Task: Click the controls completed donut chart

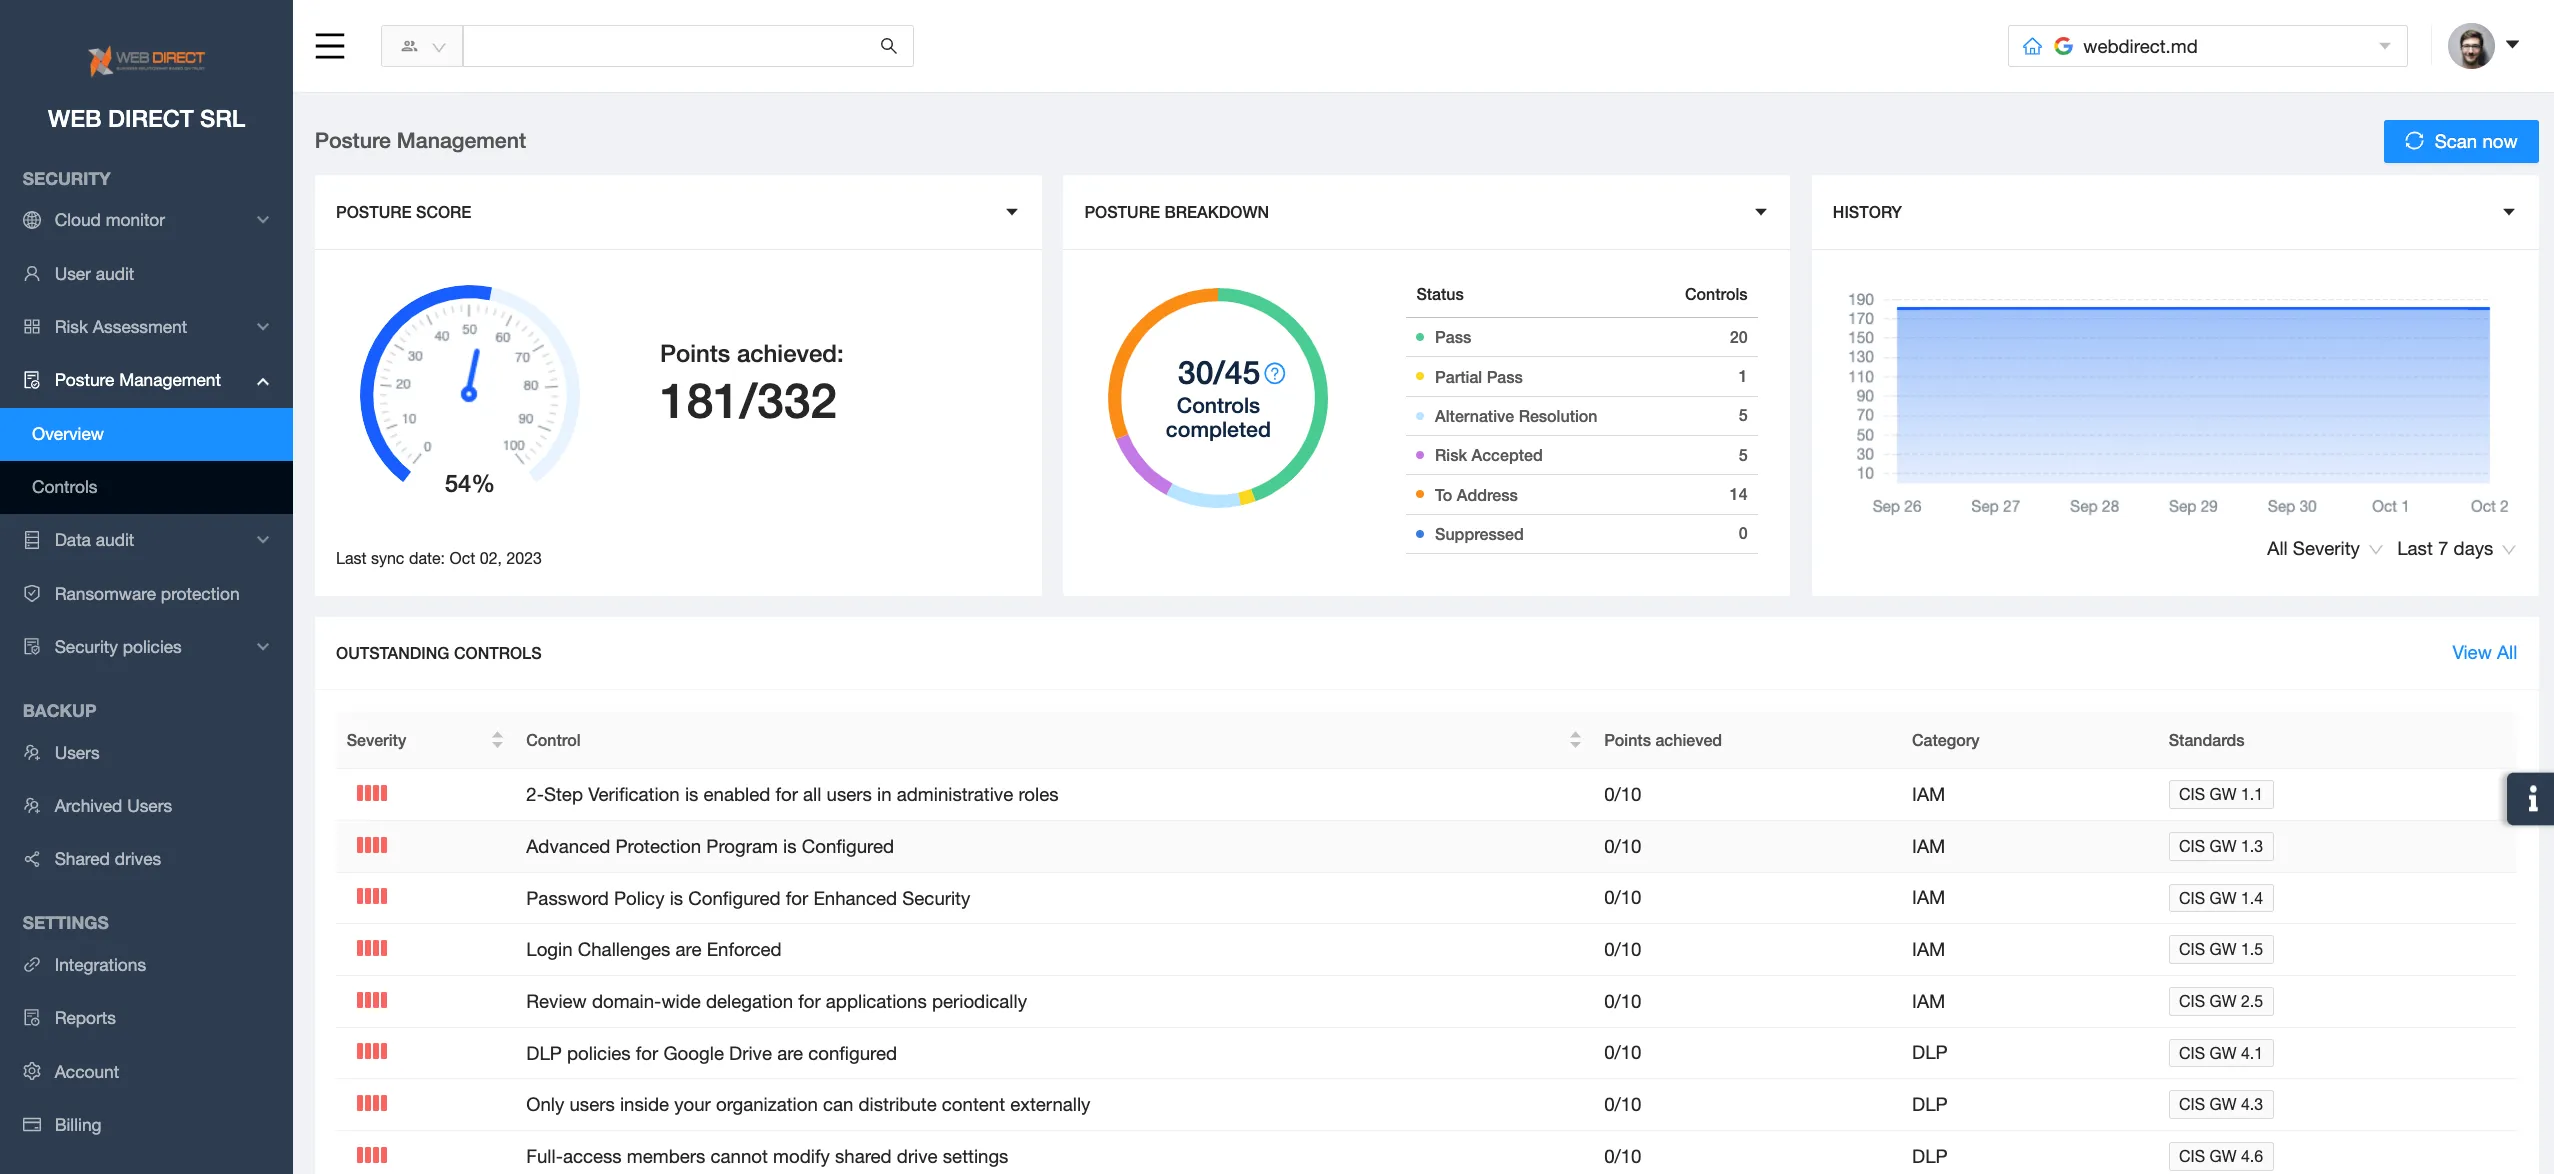Action: coord(1217,398)
